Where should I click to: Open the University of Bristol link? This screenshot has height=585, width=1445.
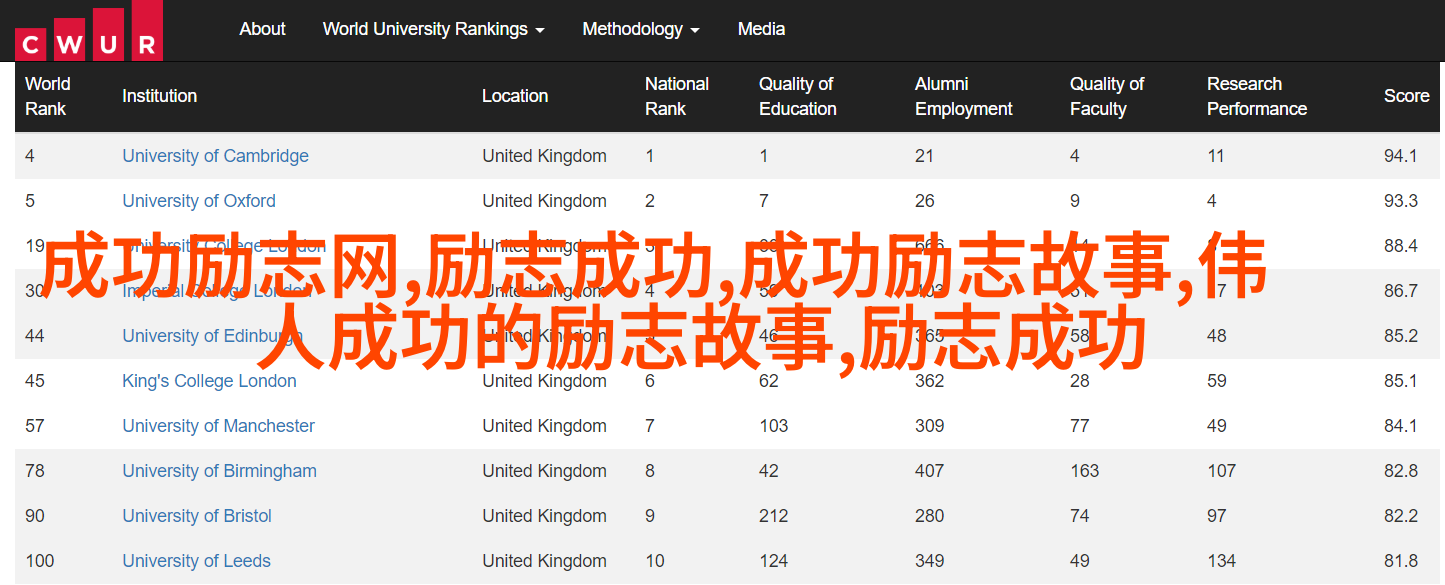coord(197,516)
